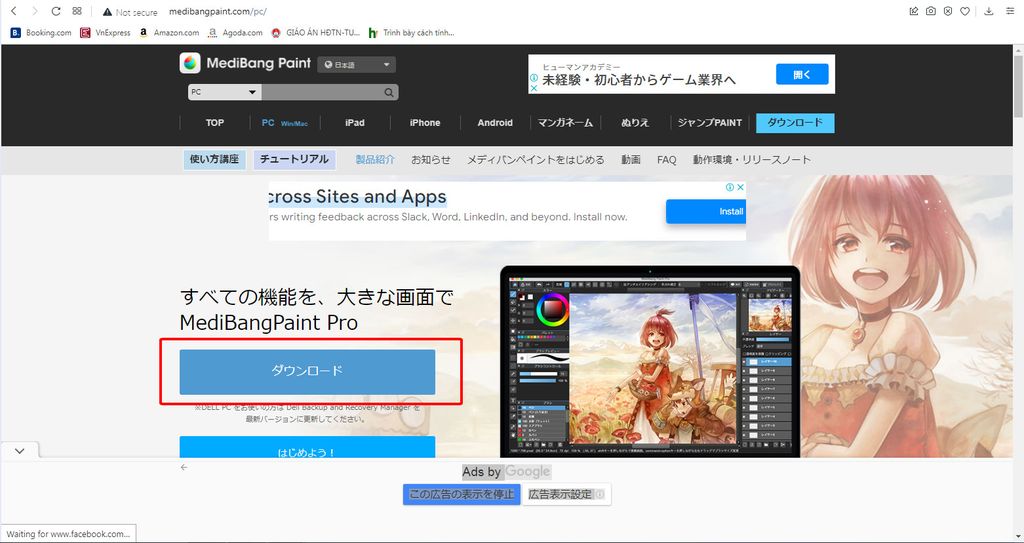Open the speed dial grid icon
The height and width of the screenshot is (543, 1024).
(77, 11)
